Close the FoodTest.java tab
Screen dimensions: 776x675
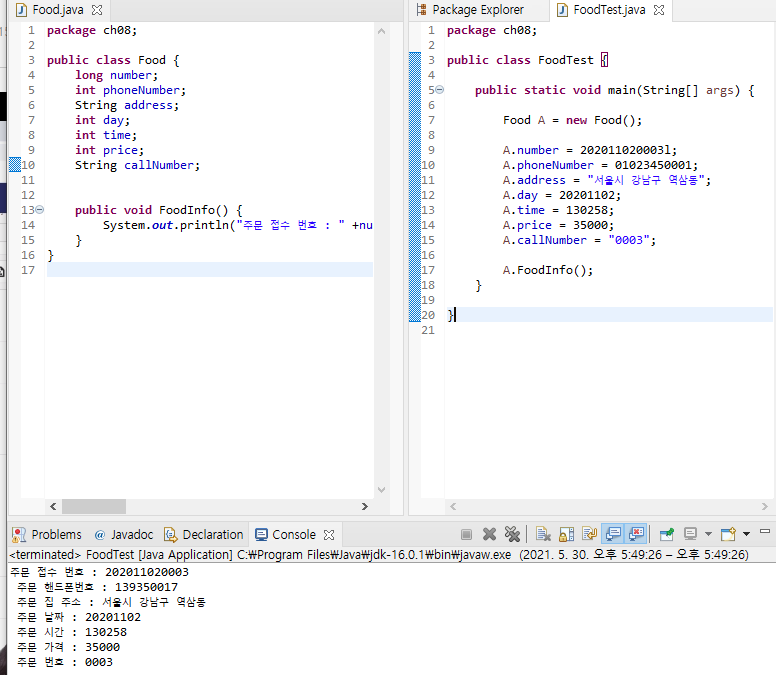point(659,10)
